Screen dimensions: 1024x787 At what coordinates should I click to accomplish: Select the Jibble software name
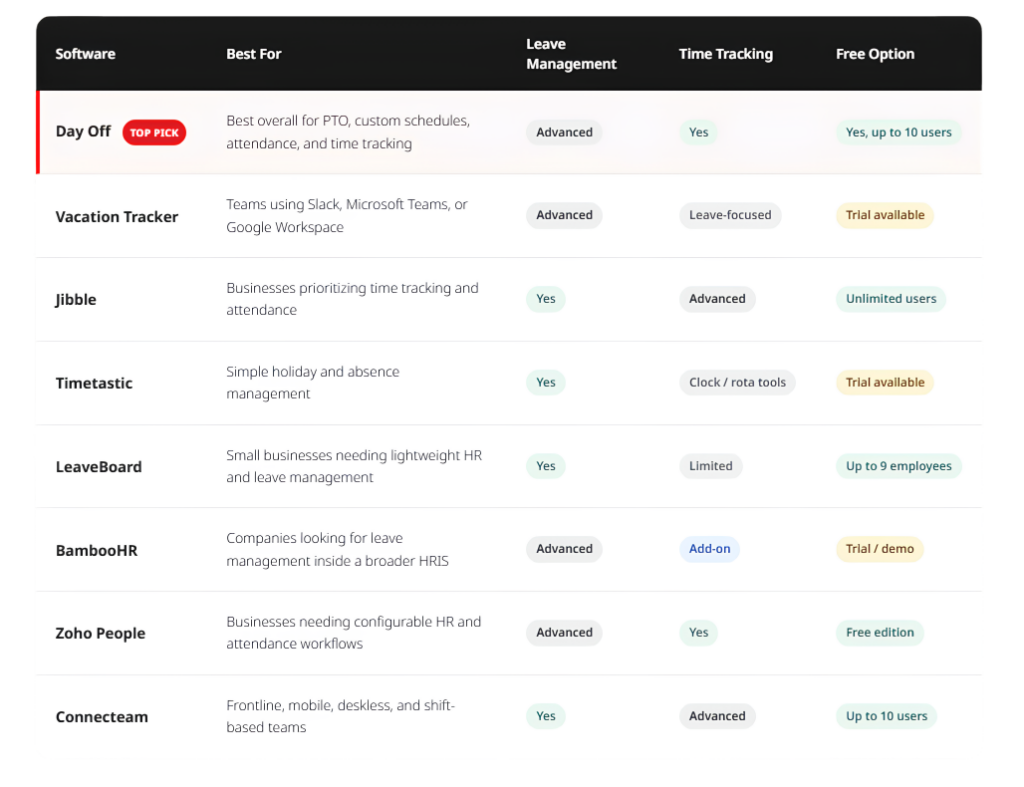(x=76, y=300)
